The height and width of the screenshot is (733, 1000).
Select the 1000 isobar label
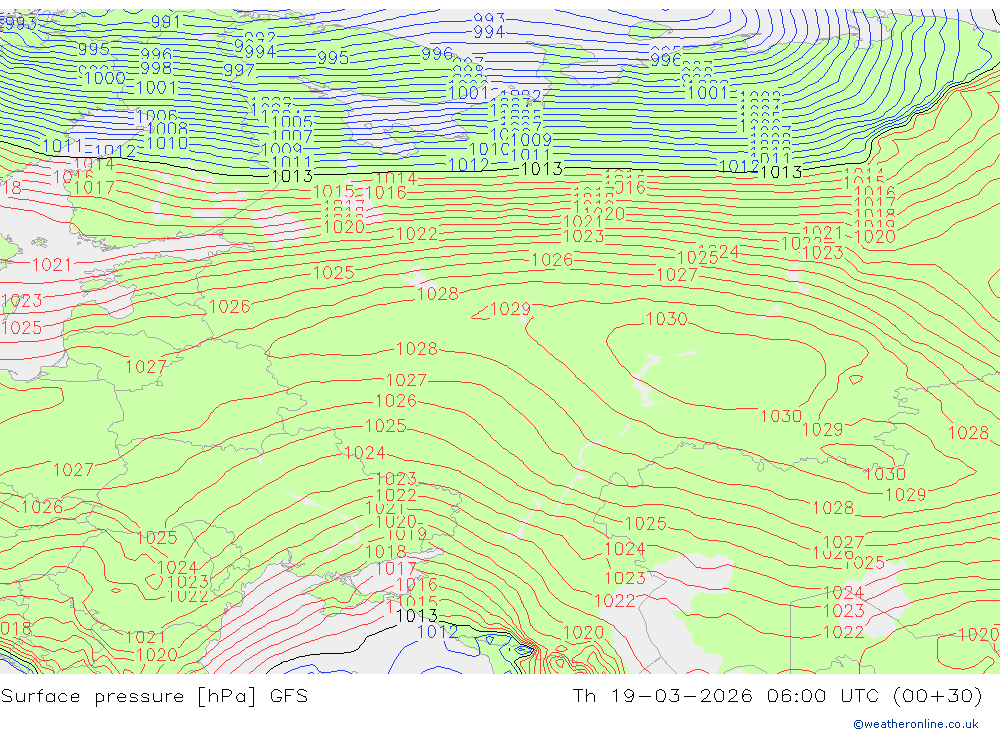(x=105, y=78)
